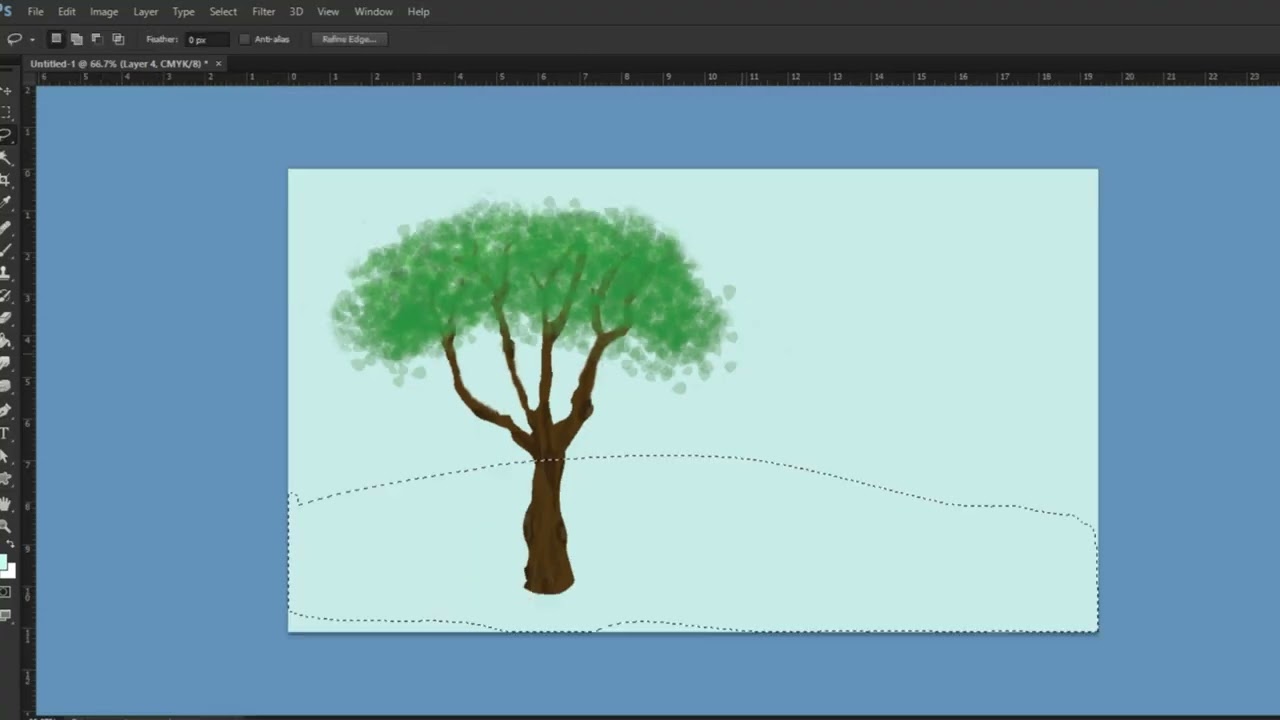Select the Crop tool
The image size is (1280, 720).
click(x=5, y=180)
